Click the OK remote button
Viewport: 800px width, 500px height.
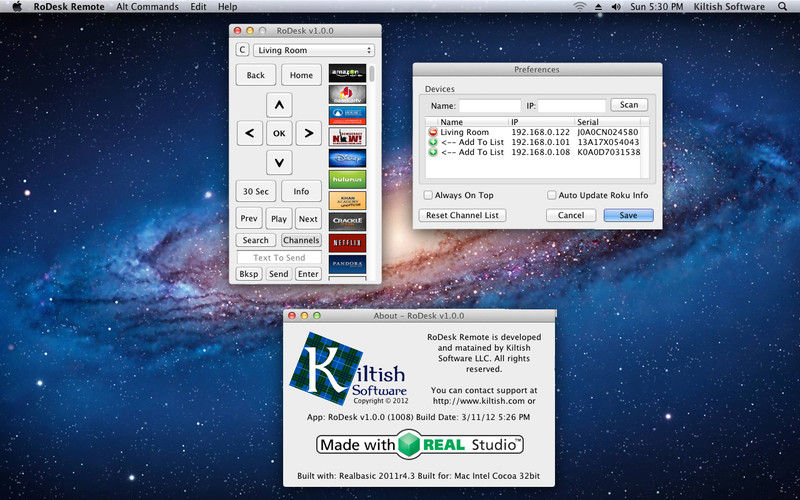pyautogui.click(x=279, y=134)
